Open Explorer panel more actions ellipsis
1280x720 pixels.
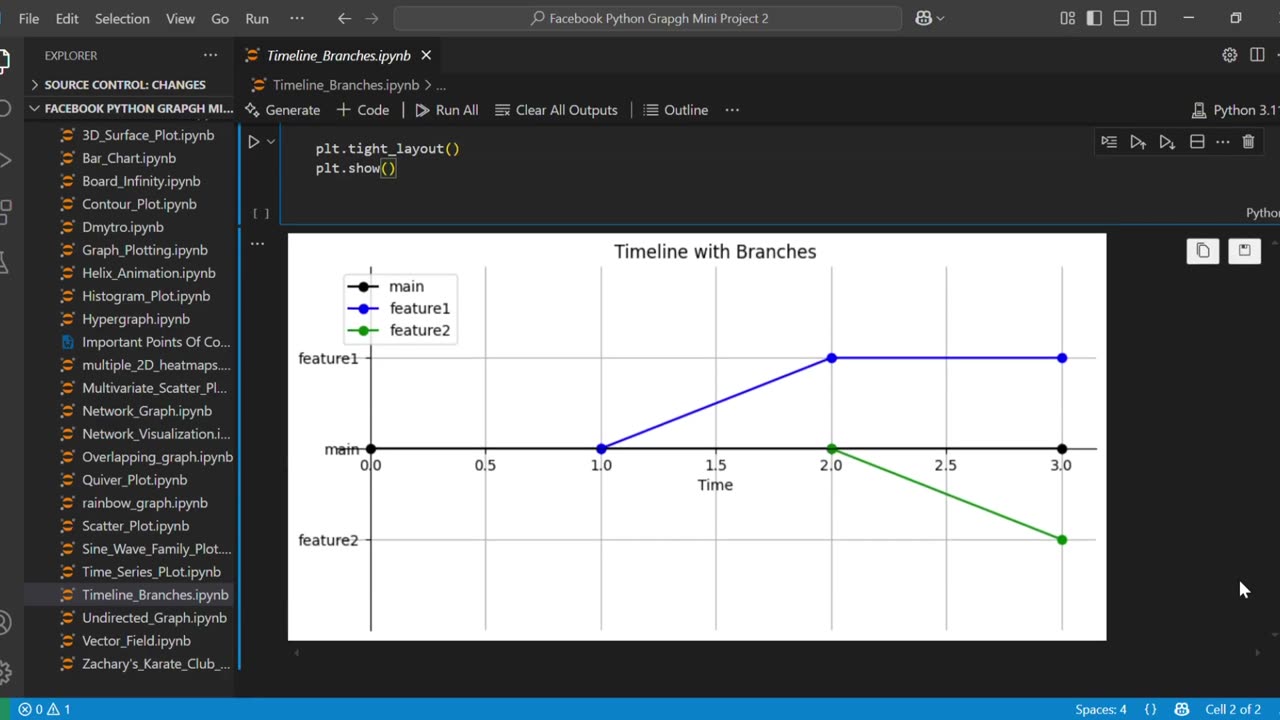[210, 55]
